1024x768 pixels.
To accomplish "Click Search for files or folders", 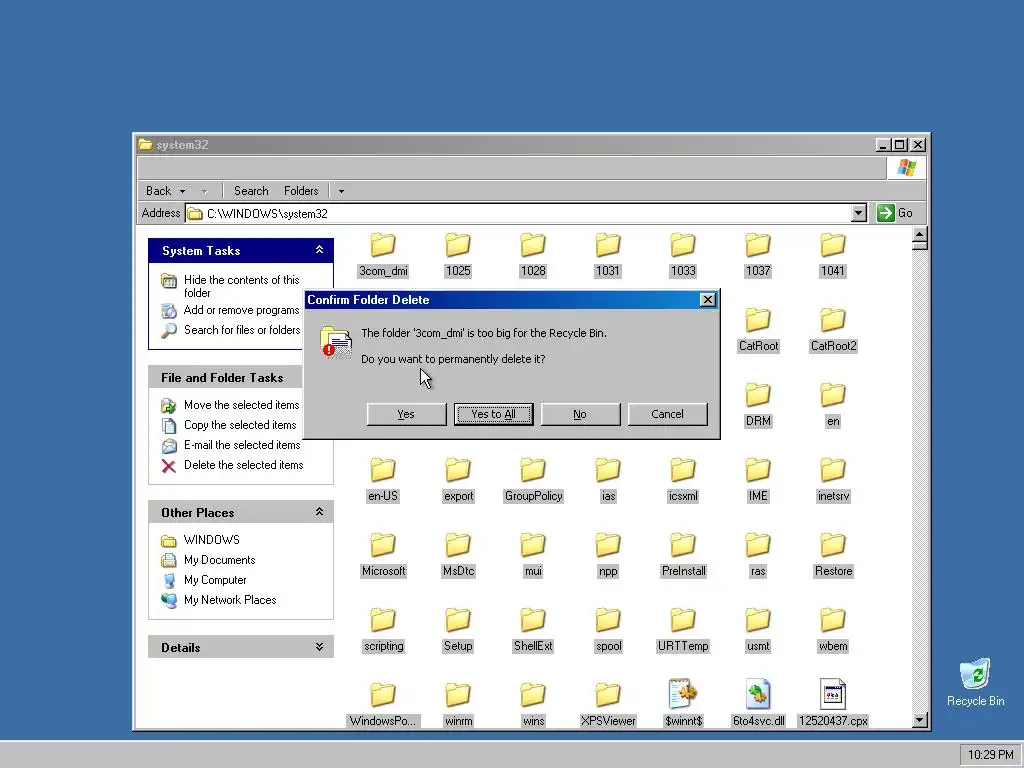I will pos(231,330).
